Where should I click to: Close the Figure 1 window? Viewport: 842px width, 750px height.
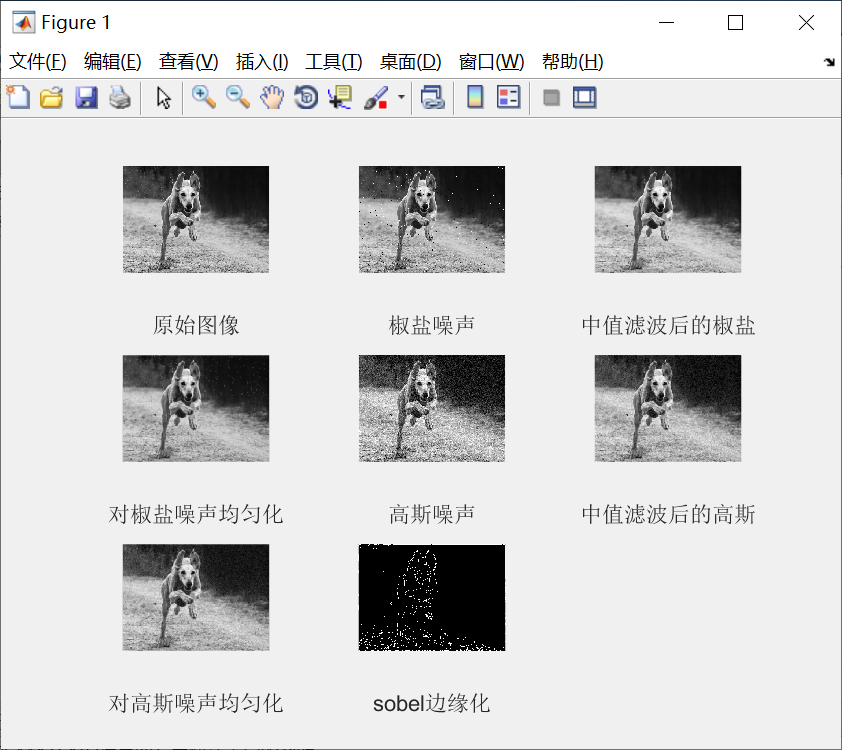click(806, 23)
